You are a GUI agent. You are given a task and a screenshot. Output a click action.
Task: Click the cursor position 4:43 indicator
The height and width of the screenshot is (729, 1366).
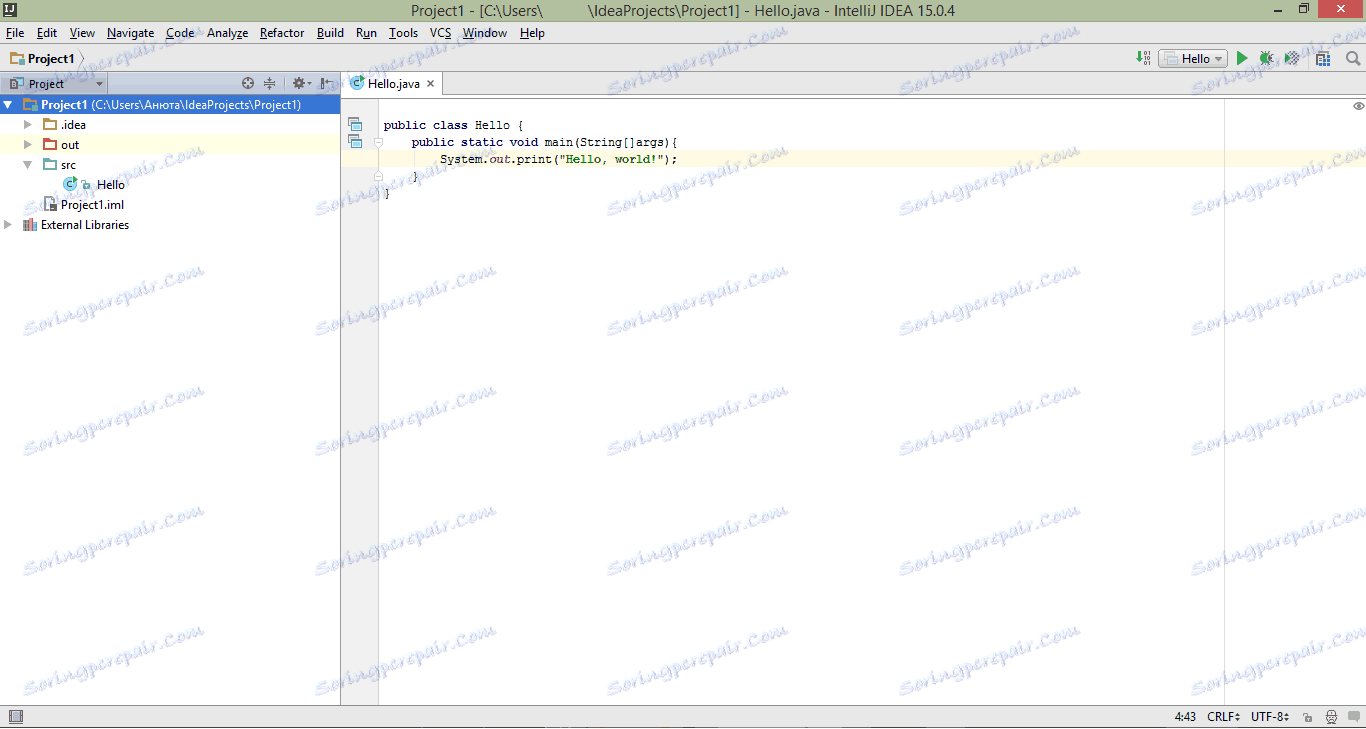click(x=1185, y=717)
